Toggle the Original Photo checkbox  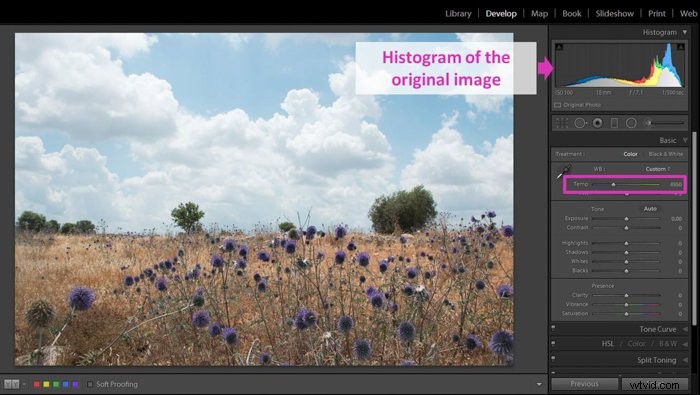pos(557,105)
